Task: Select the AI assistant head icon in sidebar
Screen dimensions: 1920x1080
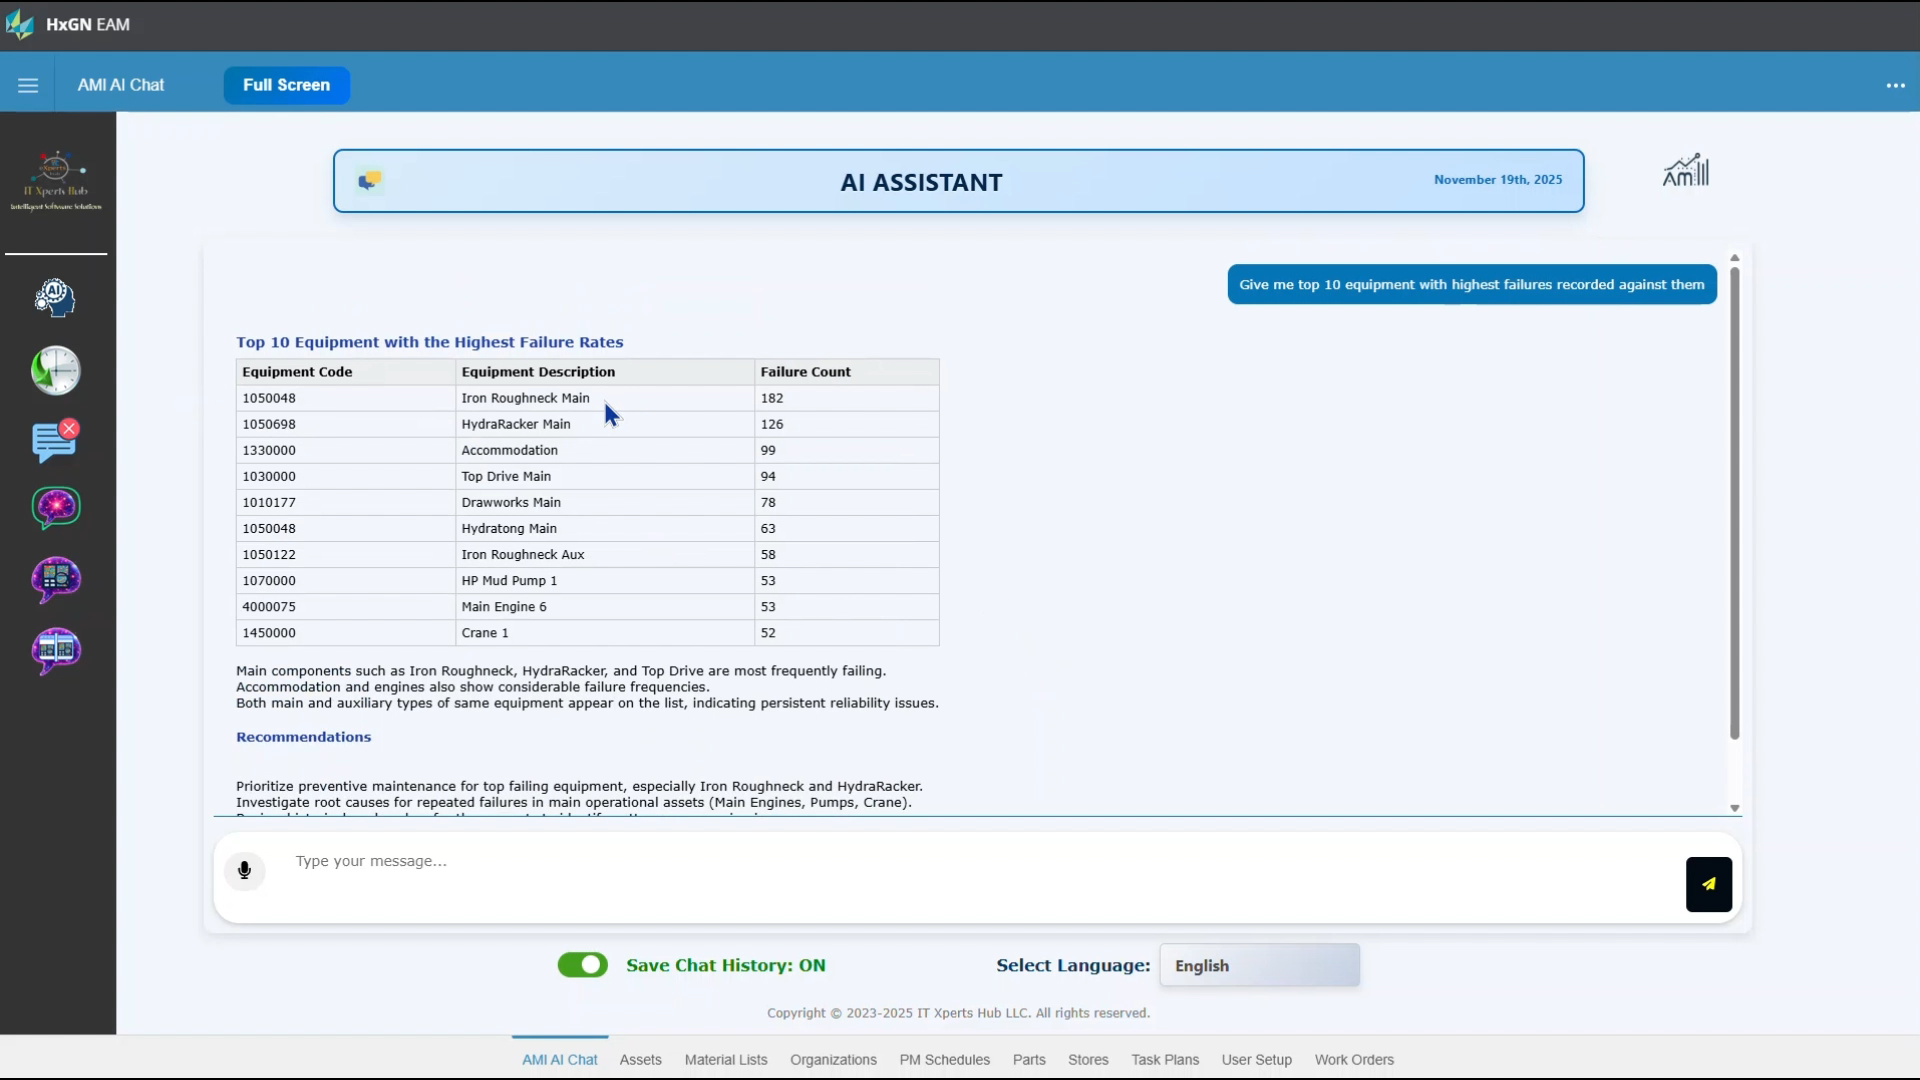Action: pos(56,297)
